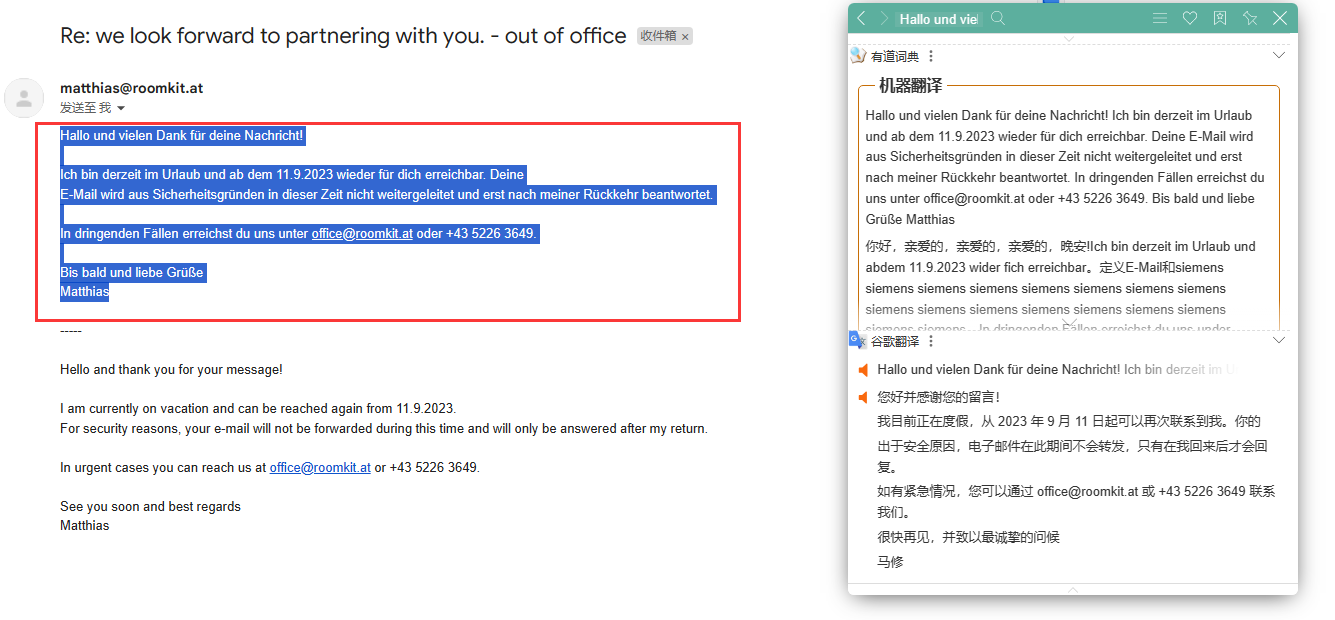Click the magnifier search icon in popup header

[x=997, y=19]
